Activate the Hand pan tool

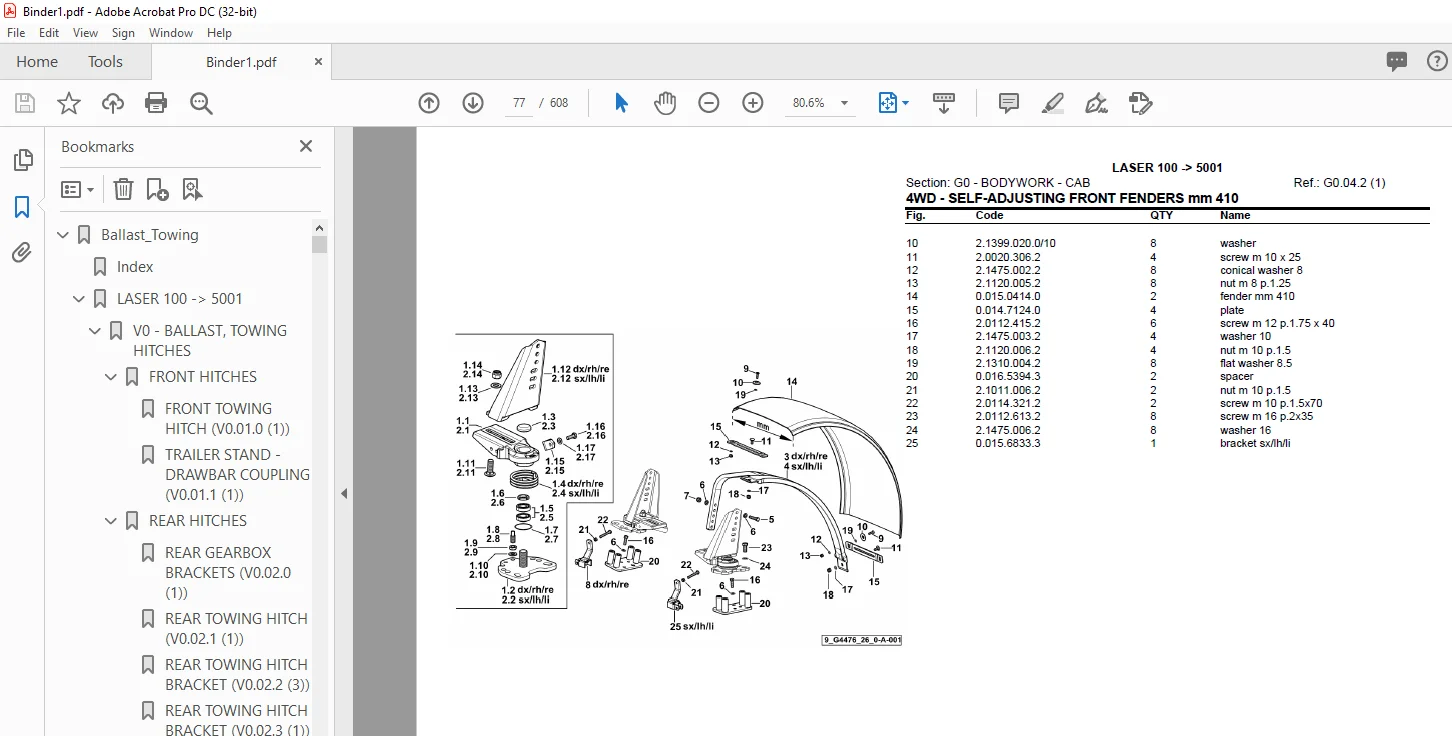(665, 103)
